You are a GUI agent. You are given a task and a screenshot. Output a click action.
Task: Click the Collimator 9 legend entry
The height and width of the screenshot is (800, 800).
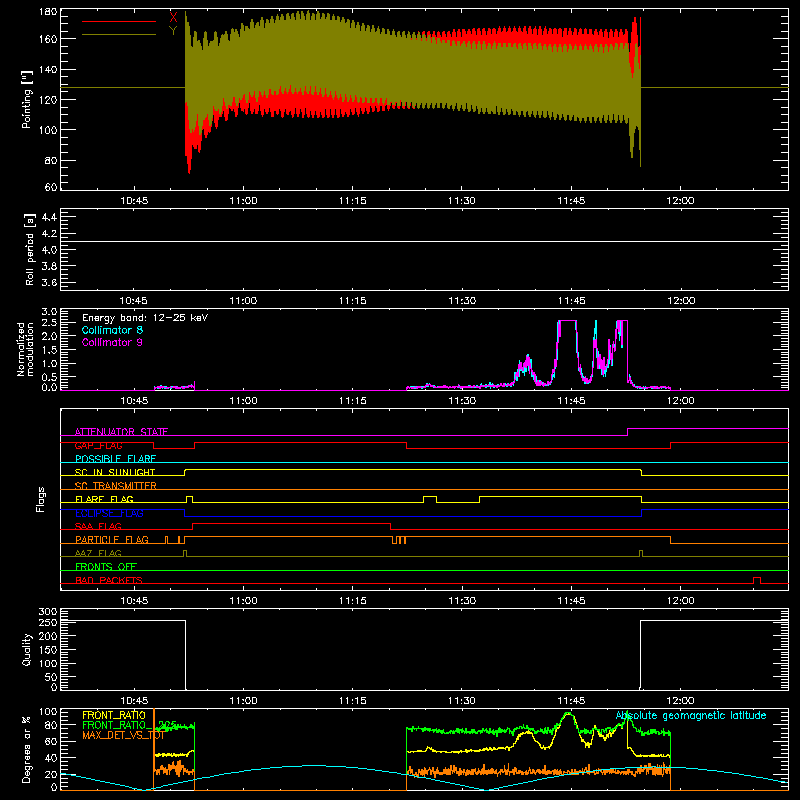coord(112,342)
